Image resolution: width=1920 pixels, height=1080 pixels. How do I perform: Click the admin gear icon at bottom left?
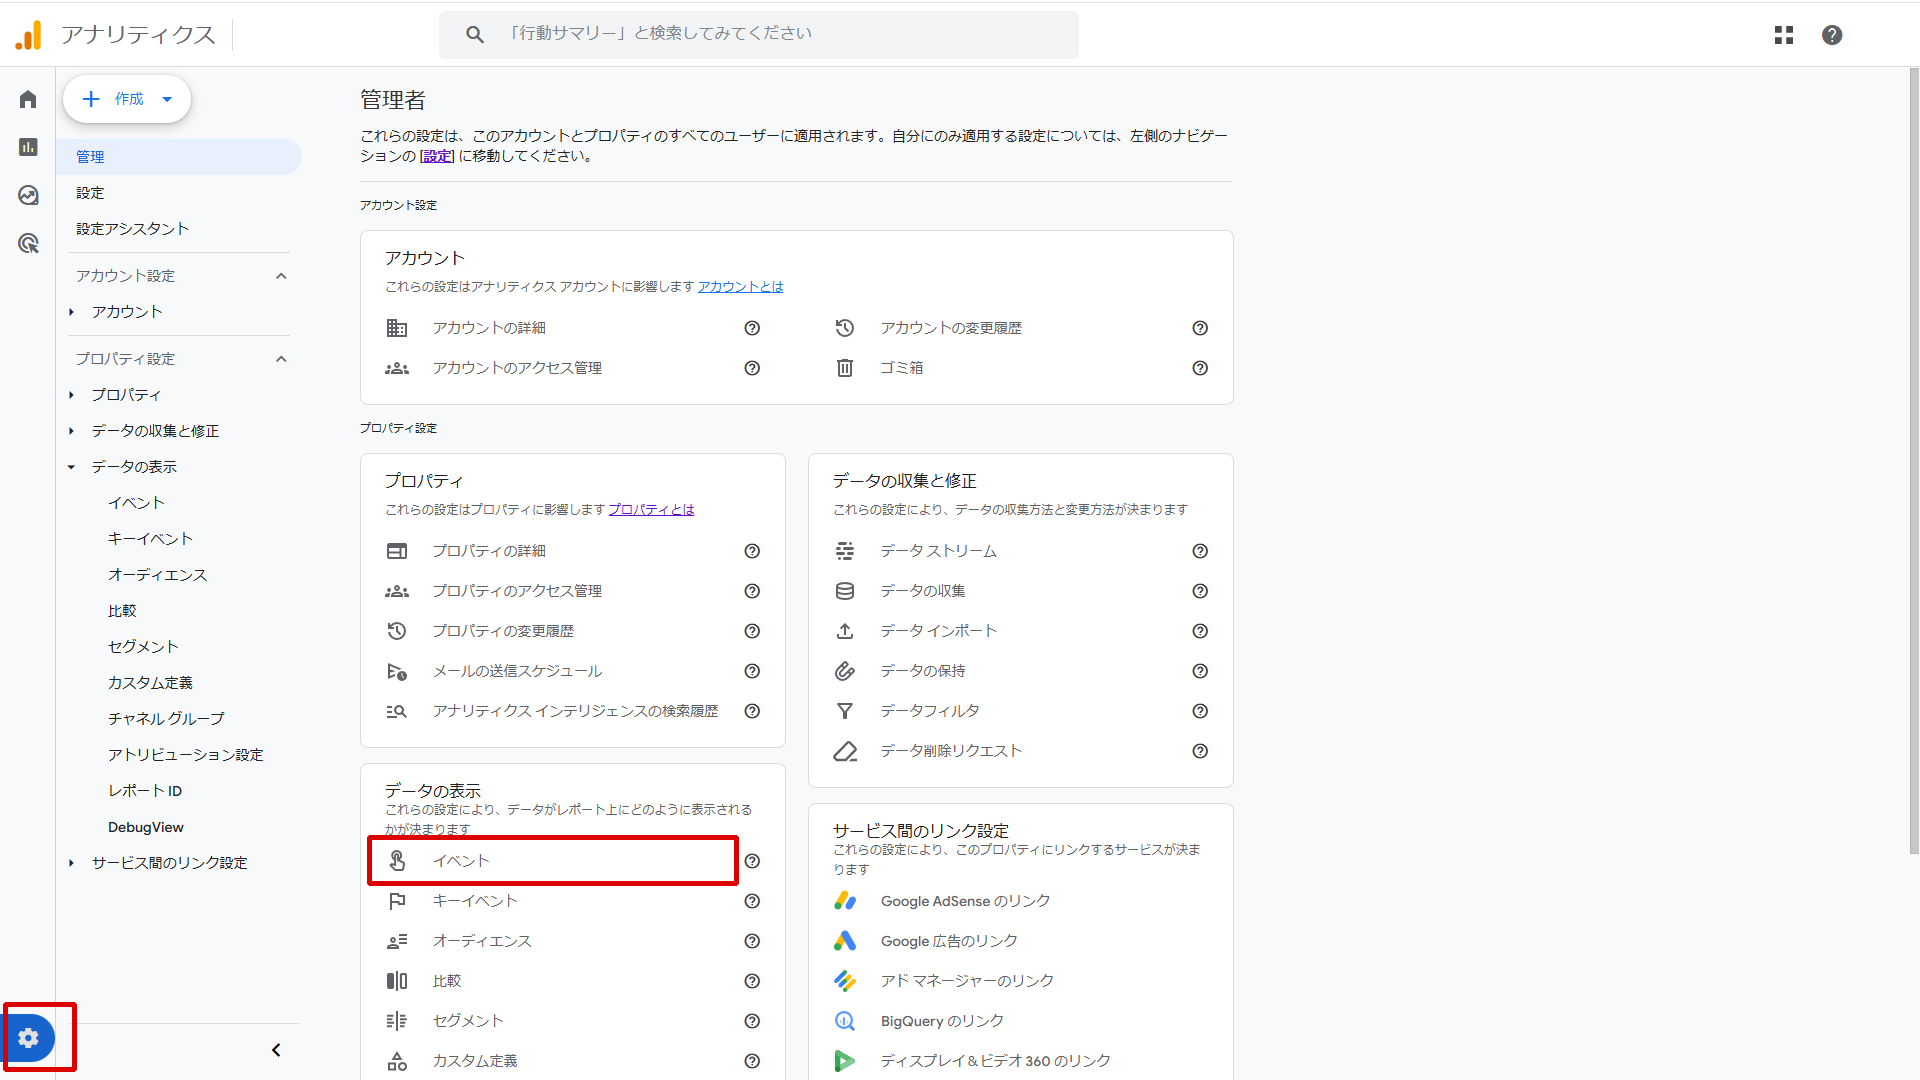tap(29, 1038)
